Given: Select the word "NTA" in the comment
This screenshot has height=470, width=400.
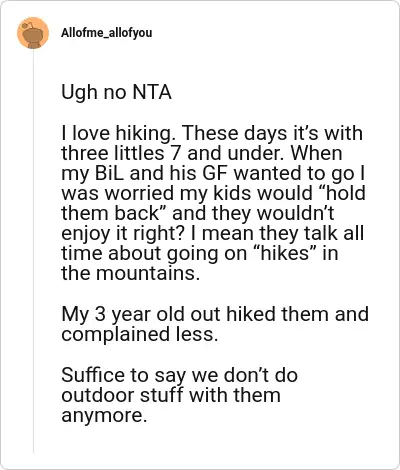Looking at the screenshot, I should [152, 92].
